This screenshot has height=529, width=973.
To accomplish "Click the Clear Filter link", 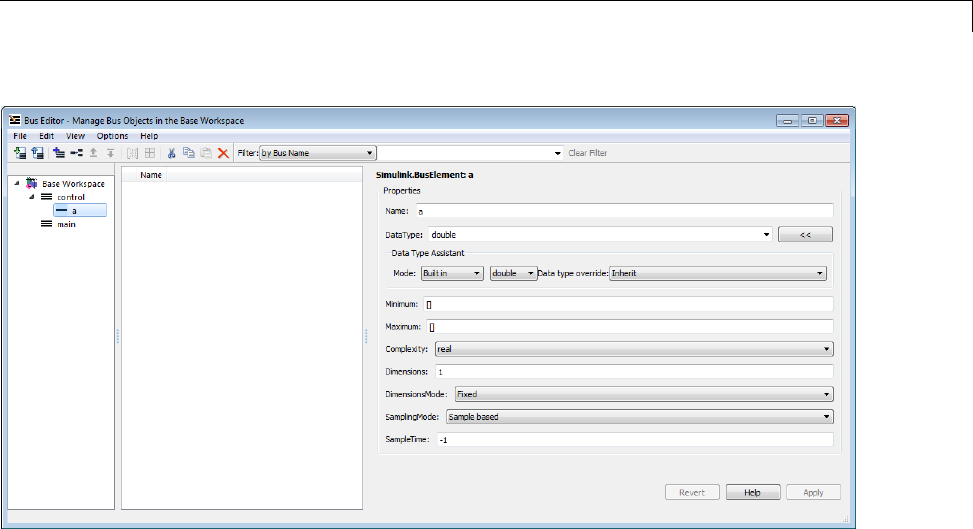I will pos(588,153).
